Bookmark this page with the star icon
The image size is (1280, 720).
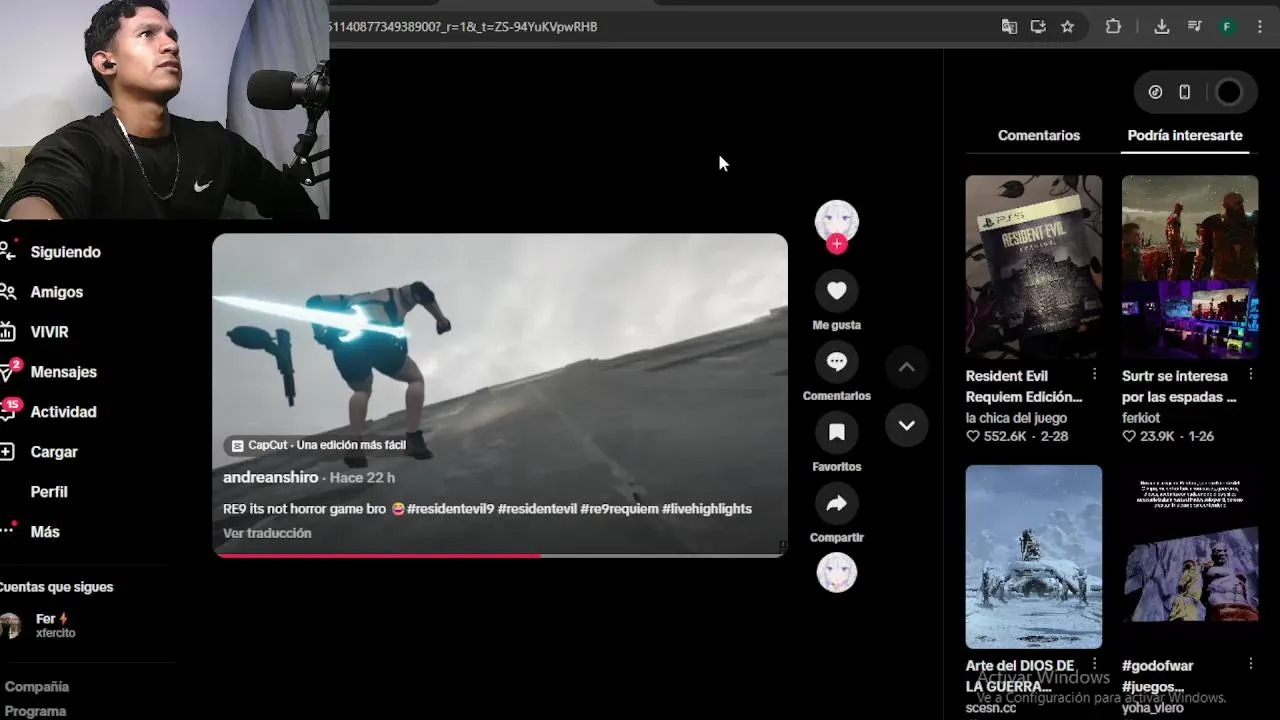pos(1067,27)
